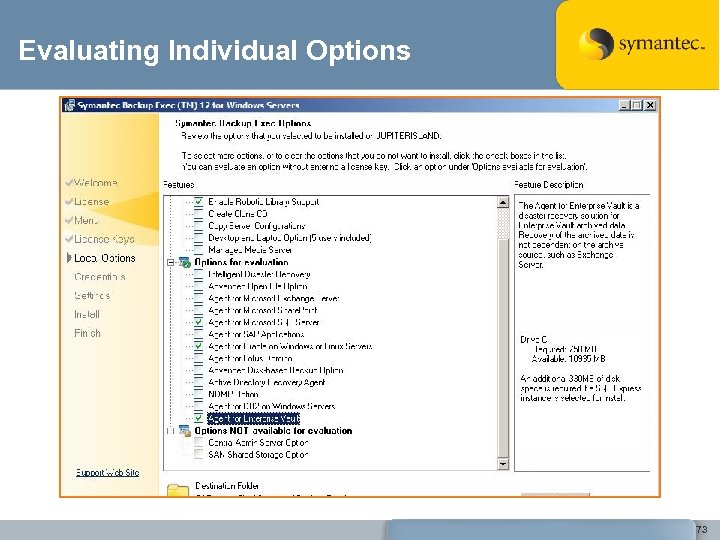Viewport: 720px width, 540px height.
Task: Check Agent for Microsoft Exchange Server
Action: pyautogui.click(x=198, y=298)
